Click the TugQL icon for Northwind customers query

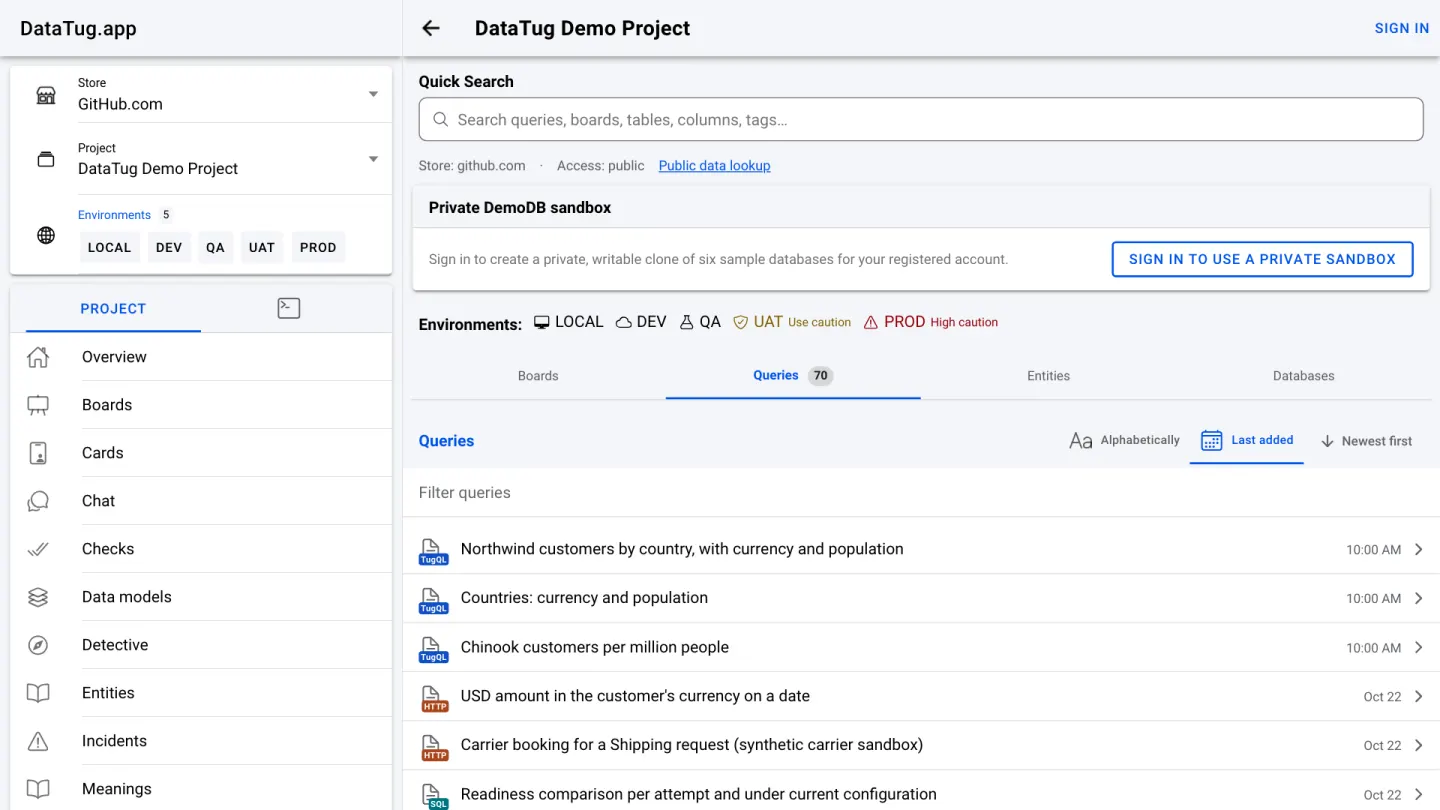tap(433, 551)
